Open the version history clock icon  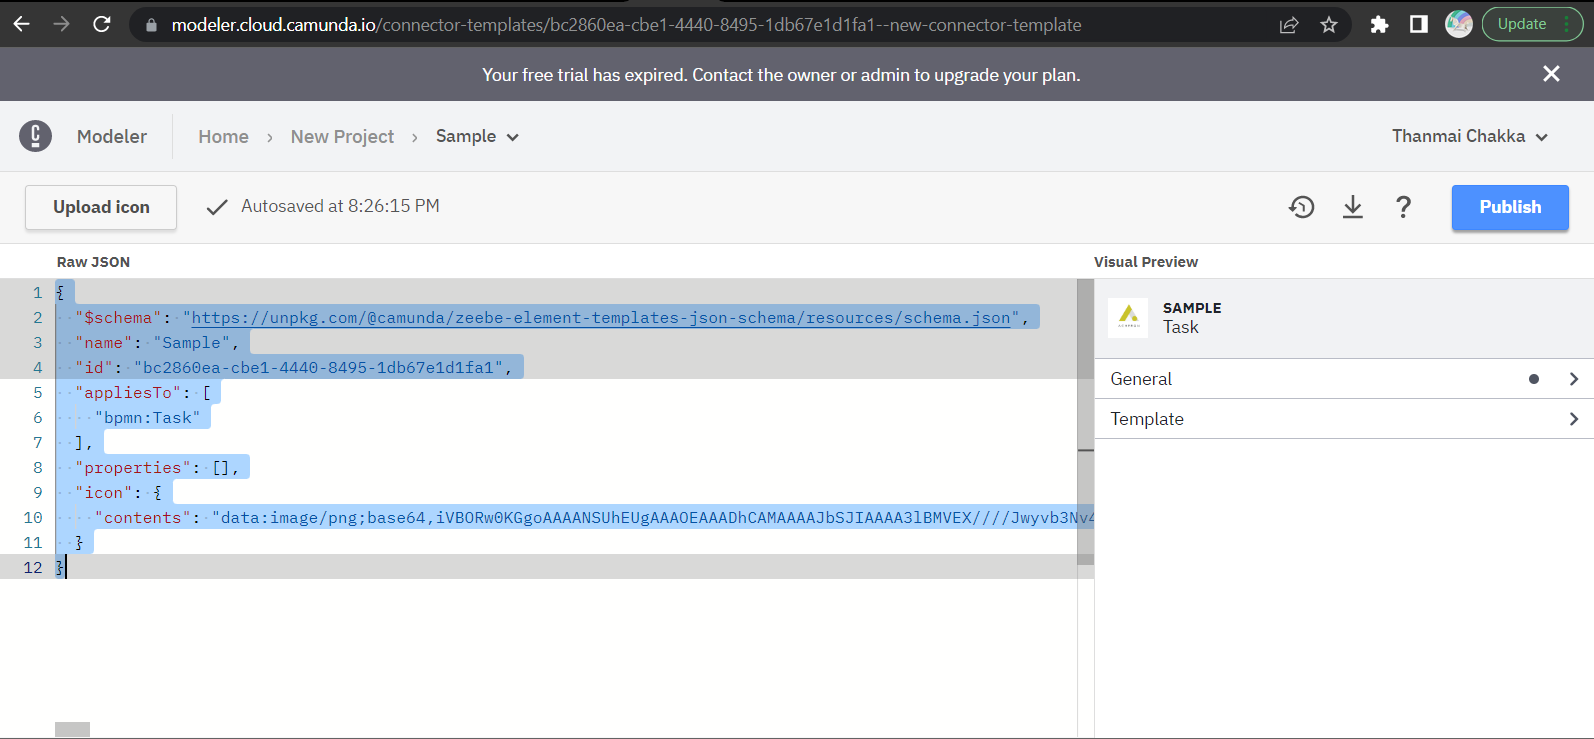coord(1301,207)
